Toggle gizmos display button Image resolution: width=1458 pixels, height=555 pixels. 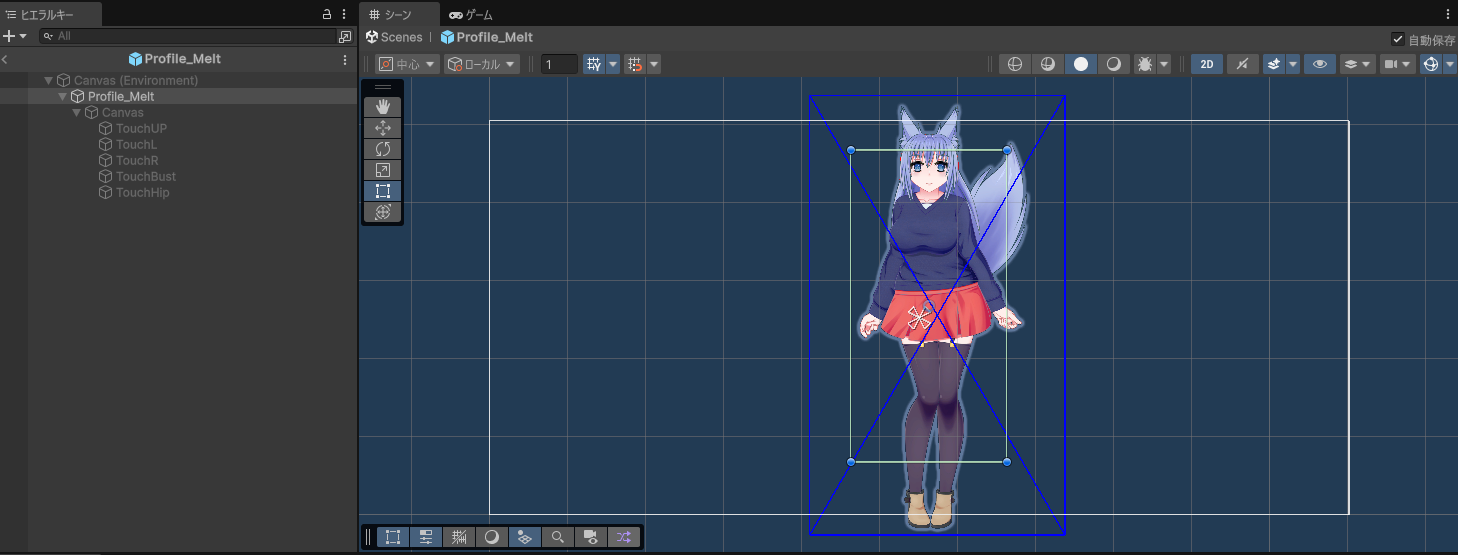point(1431,64)
